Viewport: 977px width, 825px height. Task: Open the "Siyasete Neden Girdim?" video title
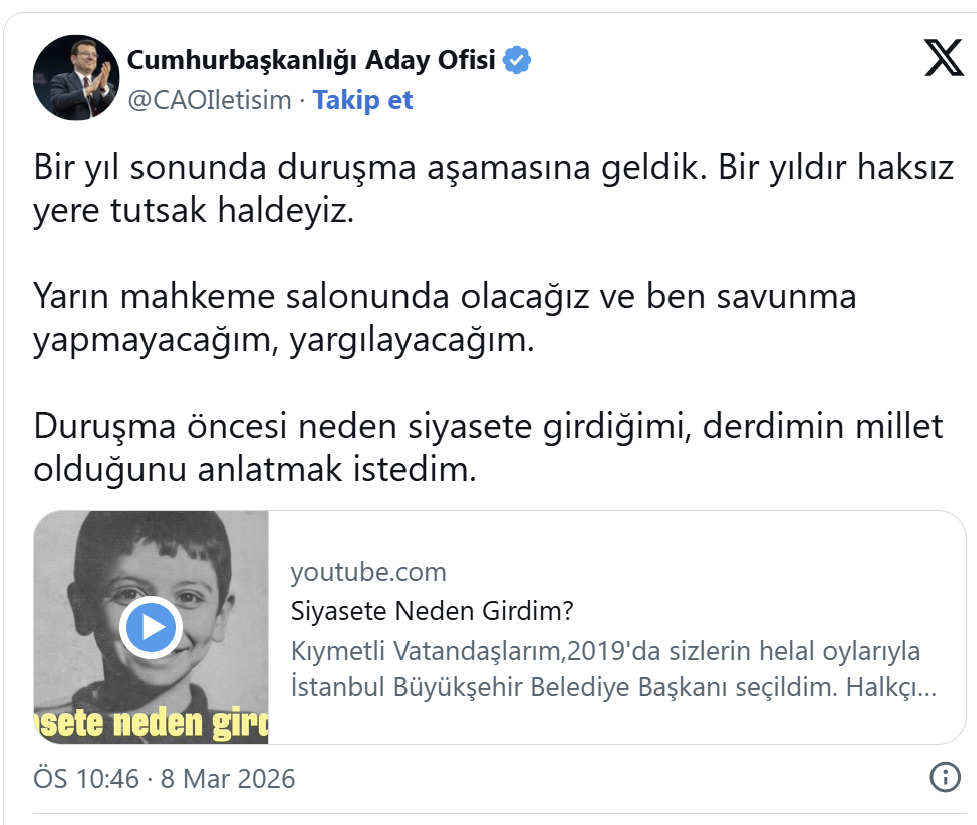click(x=432, y=611)
